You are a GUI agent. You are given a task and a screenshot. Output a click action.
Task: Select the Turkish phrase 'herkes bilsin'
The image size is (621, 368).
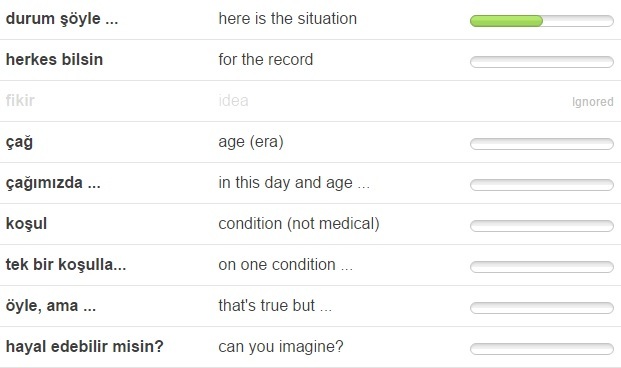tap(54, 60)
